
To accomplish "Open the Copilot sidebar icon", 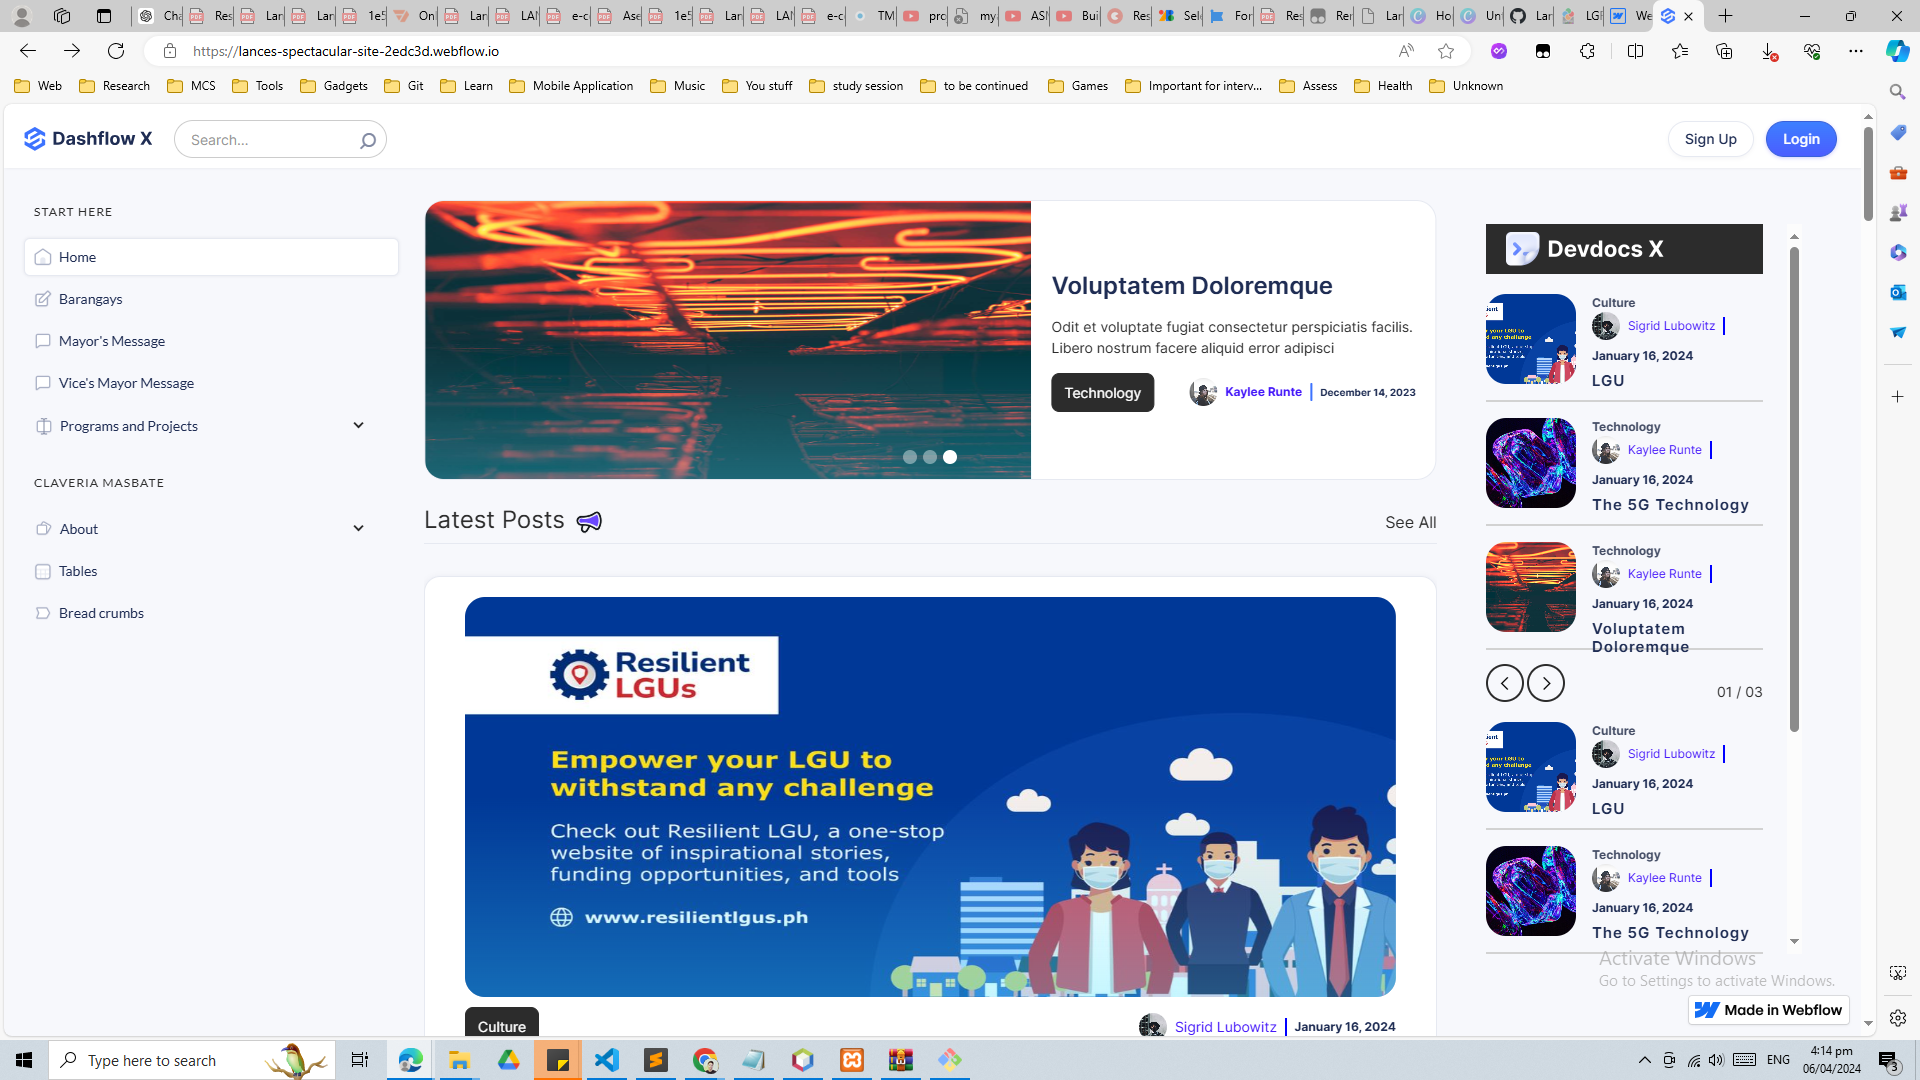I will click(1897, 51).
